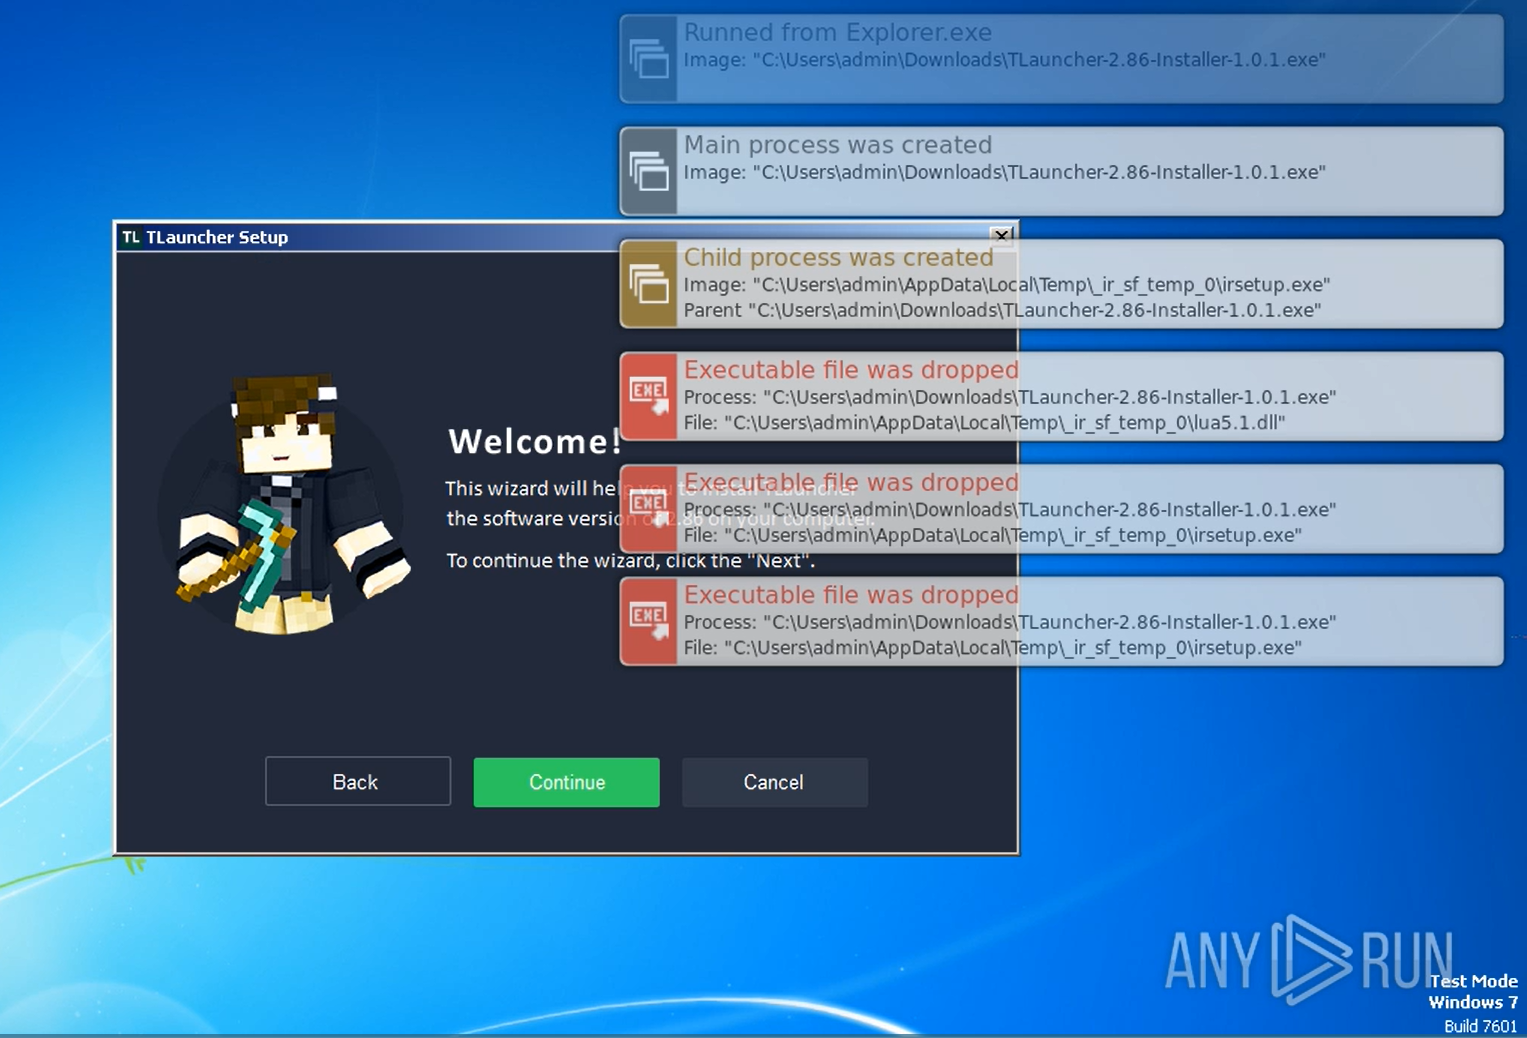This screenshot has height=1038, width=1527.
Task: Click the 'Child process was created' heading
Action: coord(838,257)
